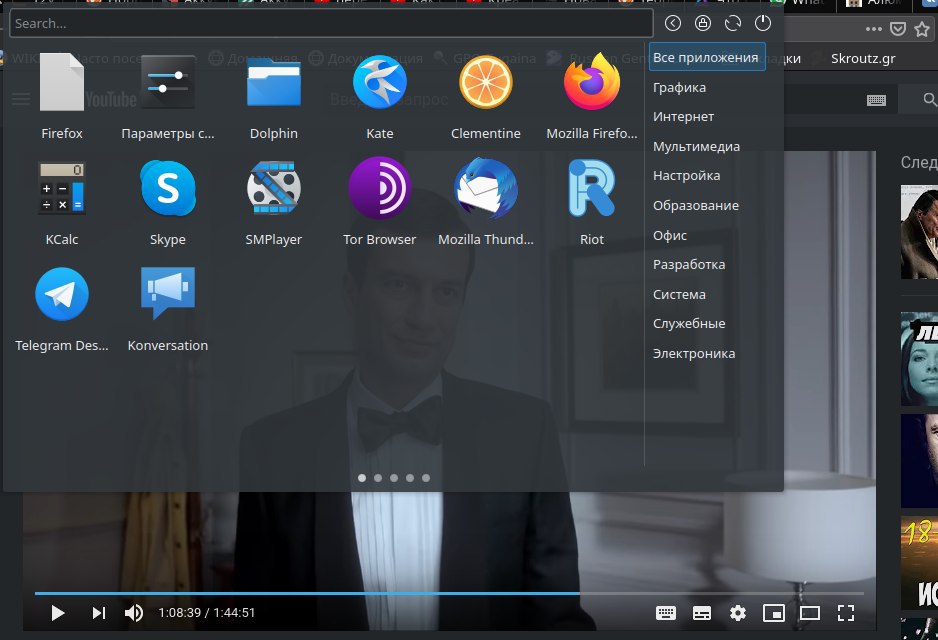Click the video progress bar
Image resolution: width=938 pixels, height=640 pixels.
point(449,593)
